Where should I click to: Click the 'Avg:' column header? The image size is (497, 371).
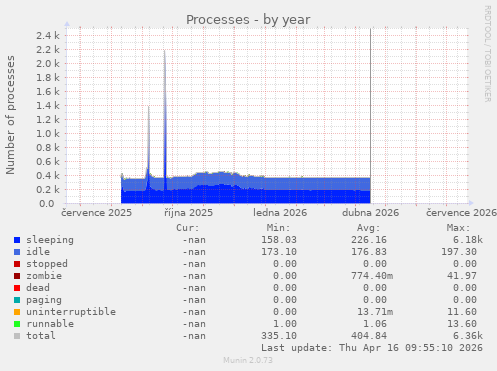click(368, 228)
